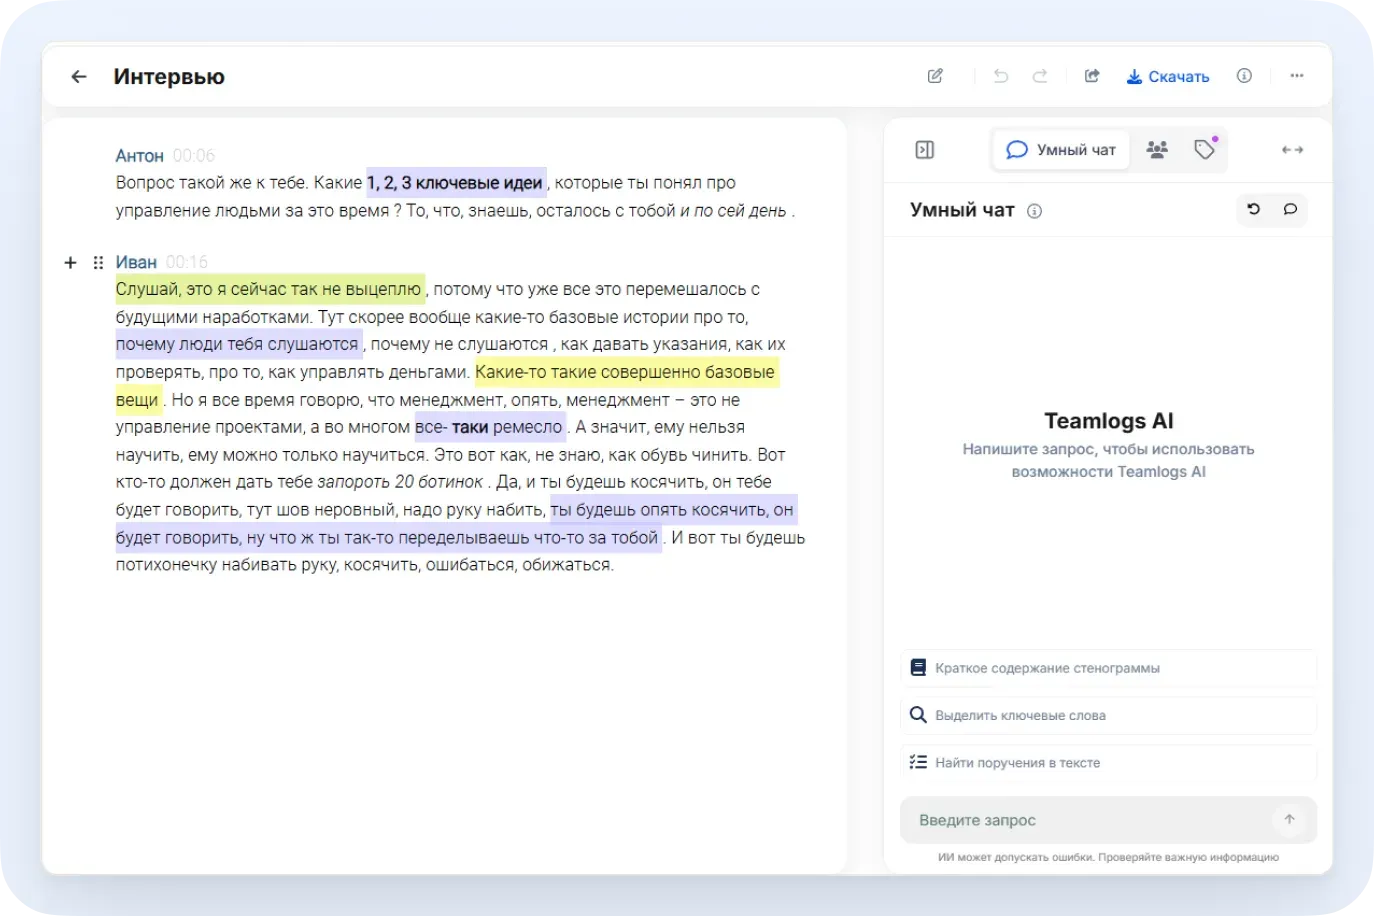Download the transcript with Скачать
1374x916 pixels.
click(x=1168, y=76)
